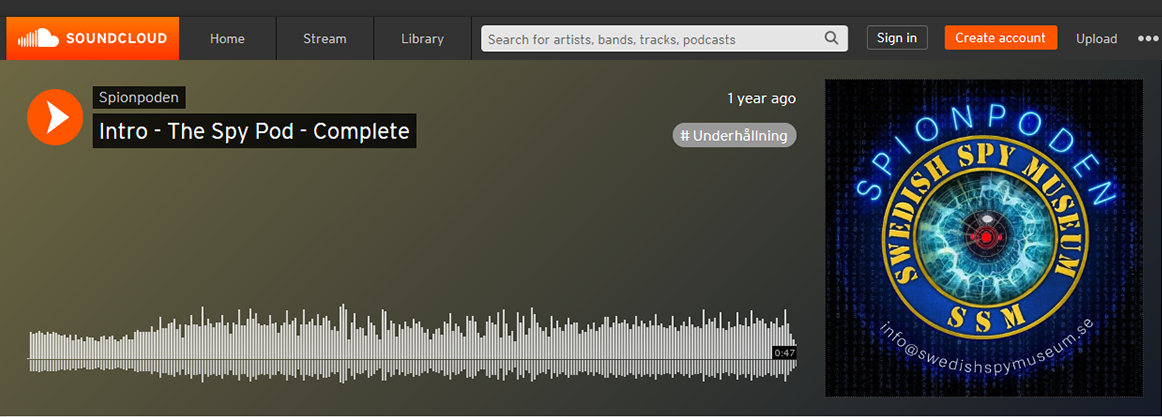The height and width of the screenshot is (417, 1162).
Task: Open the Stream tab
Action: click(x=325, y=39)
